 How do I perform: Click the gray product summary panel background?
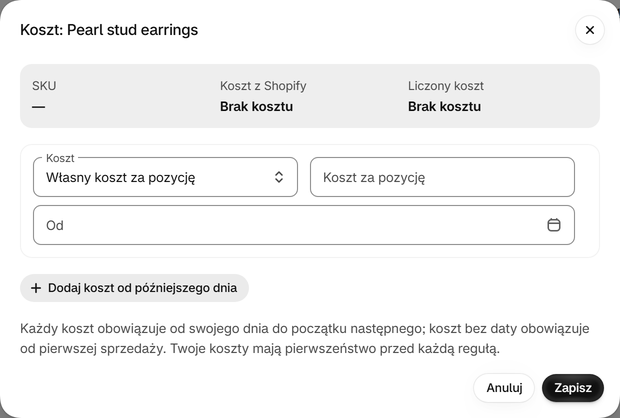pos(310,96)
